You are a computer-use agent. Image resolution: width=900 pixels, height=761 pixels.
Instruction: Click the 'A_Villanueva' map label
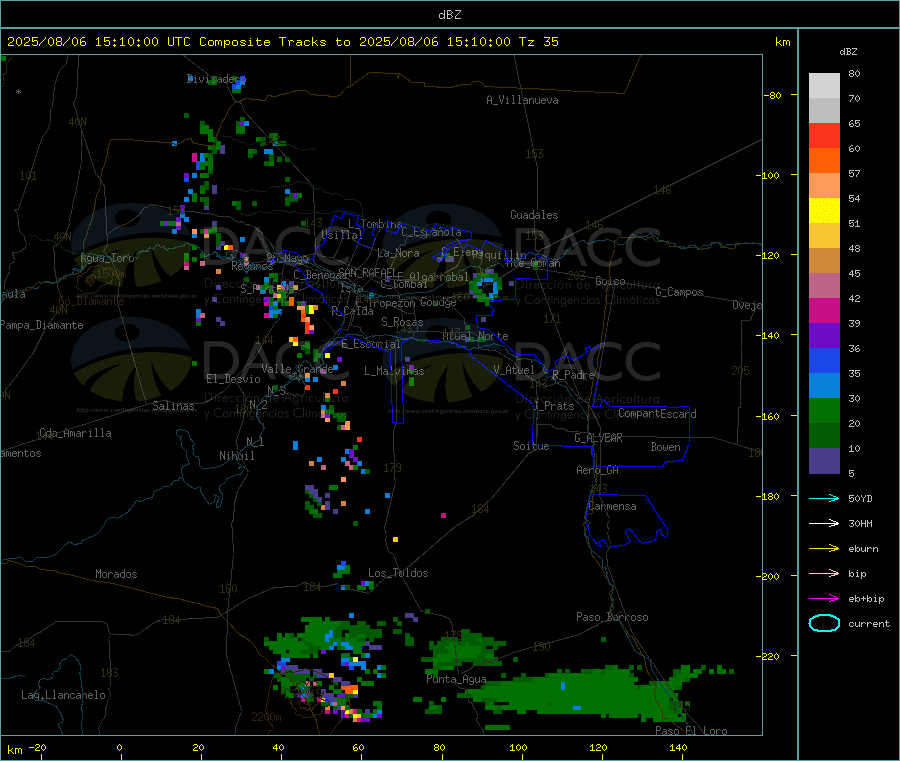coord(522,100)
